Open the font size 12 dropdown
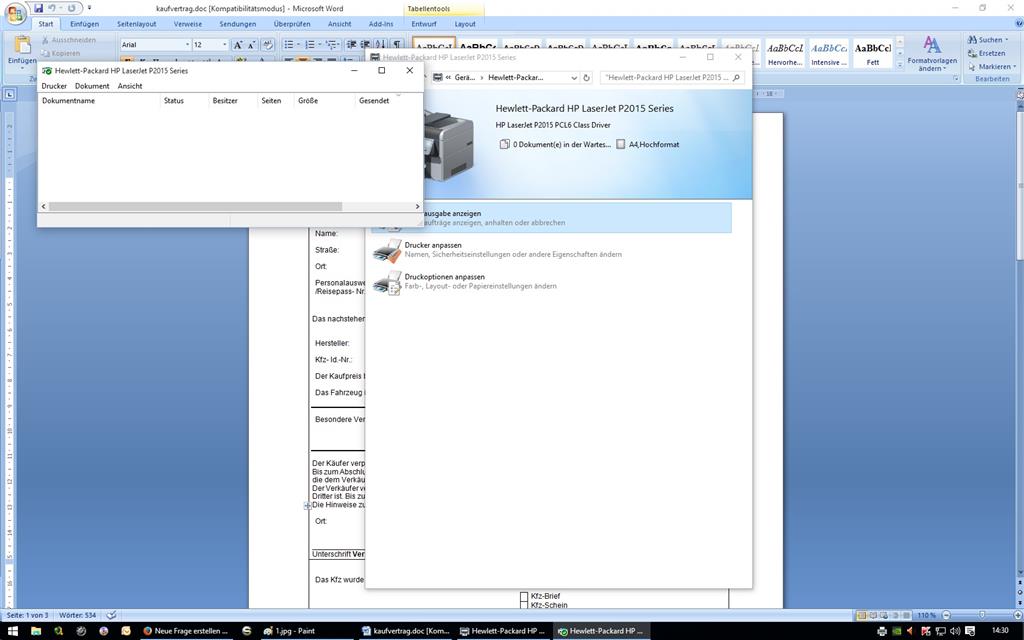Screen dimensions: 1024x640 (225, 44)
